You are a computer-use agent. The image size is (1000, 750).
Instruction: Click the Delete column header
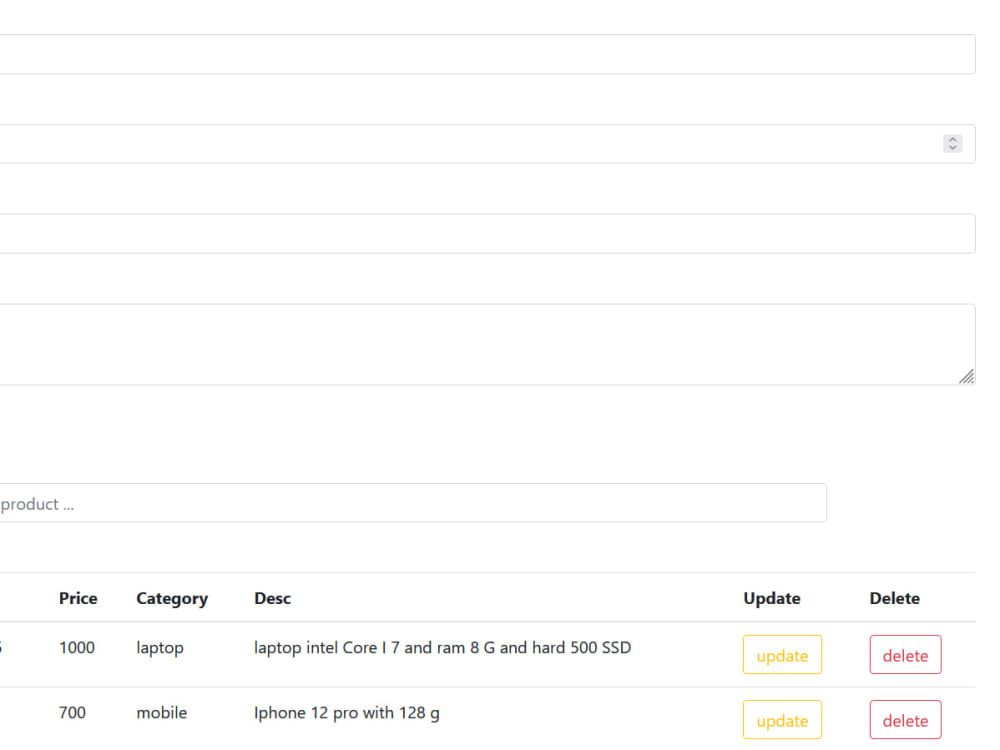(894, 598)
